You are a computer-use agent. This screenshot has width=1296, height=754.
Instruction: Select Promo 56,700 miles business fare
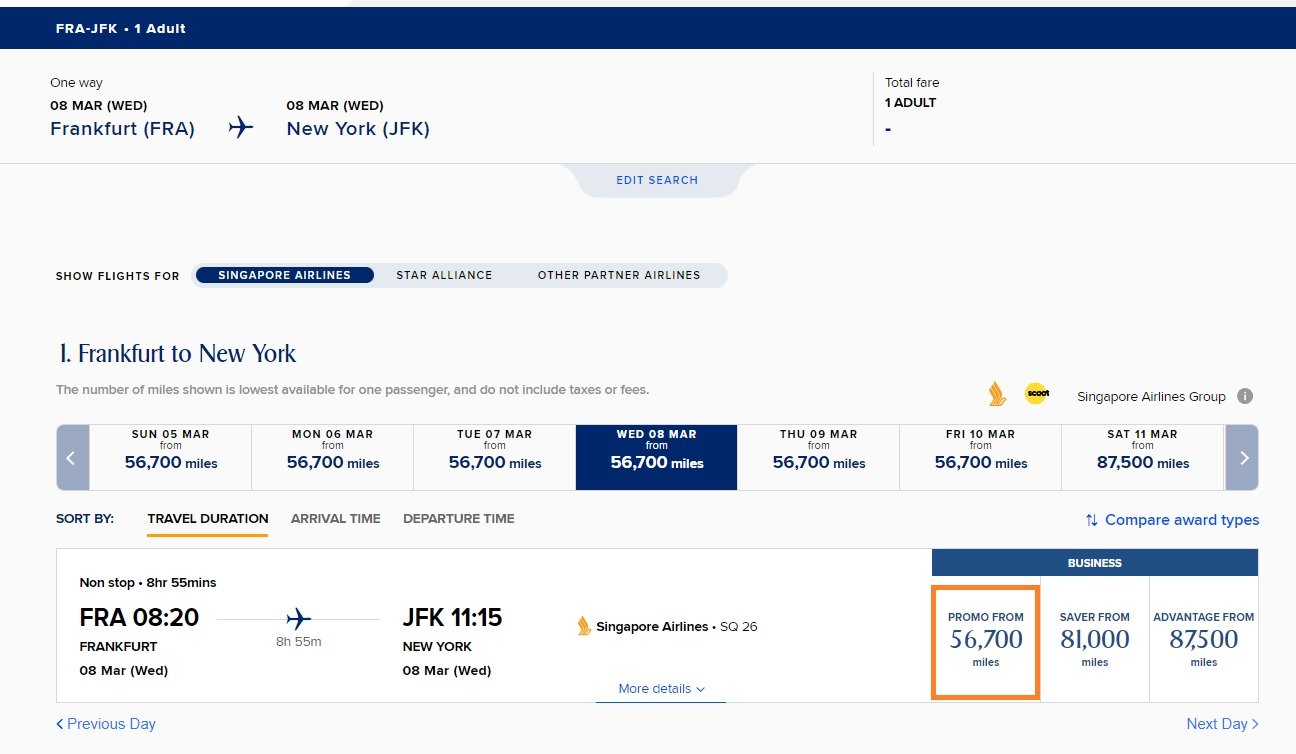click(986, 640)
